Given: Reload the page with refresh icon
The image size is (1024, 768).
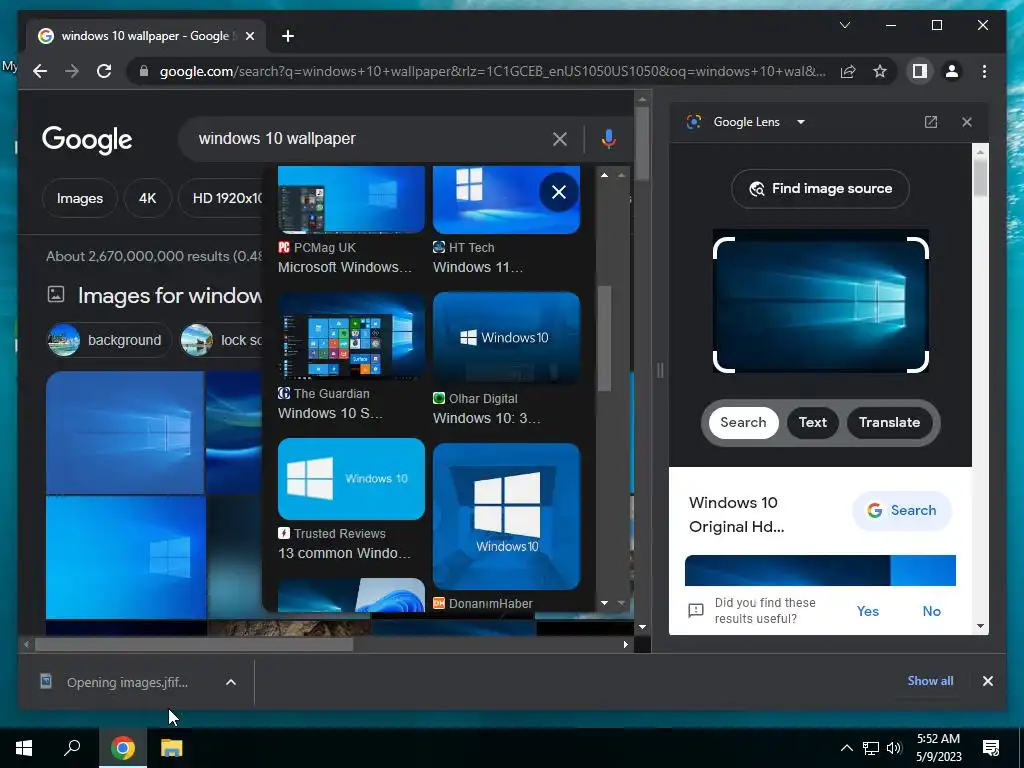Looking at the screenshot, I should pyautogui.click(x=104, y=71).
